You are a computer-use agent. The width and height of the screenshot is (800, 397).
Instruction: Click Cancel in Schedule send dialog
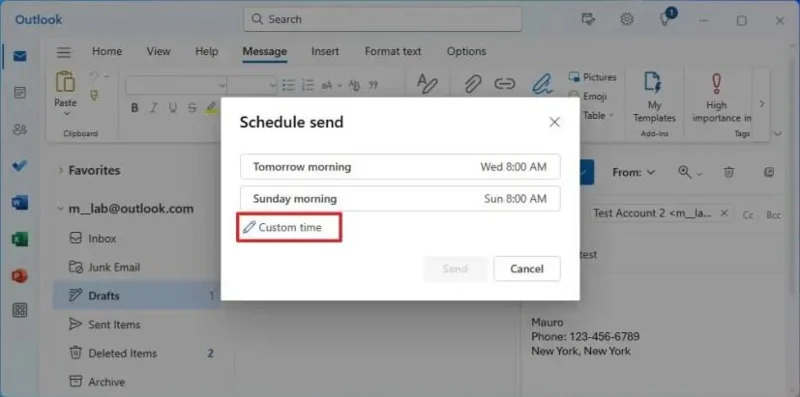(x=527, y=269)
